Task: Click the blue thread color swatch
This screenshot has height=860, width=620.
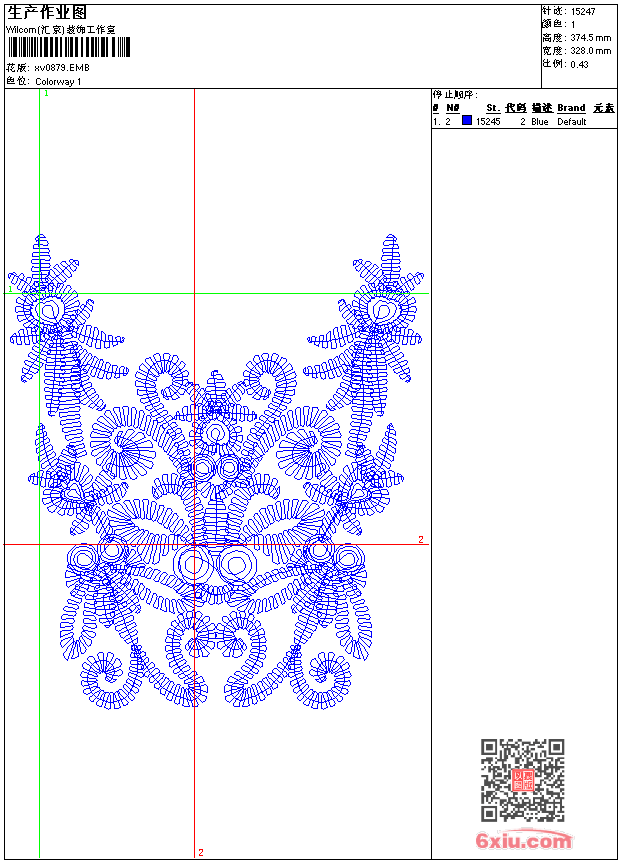Action: 467,121
